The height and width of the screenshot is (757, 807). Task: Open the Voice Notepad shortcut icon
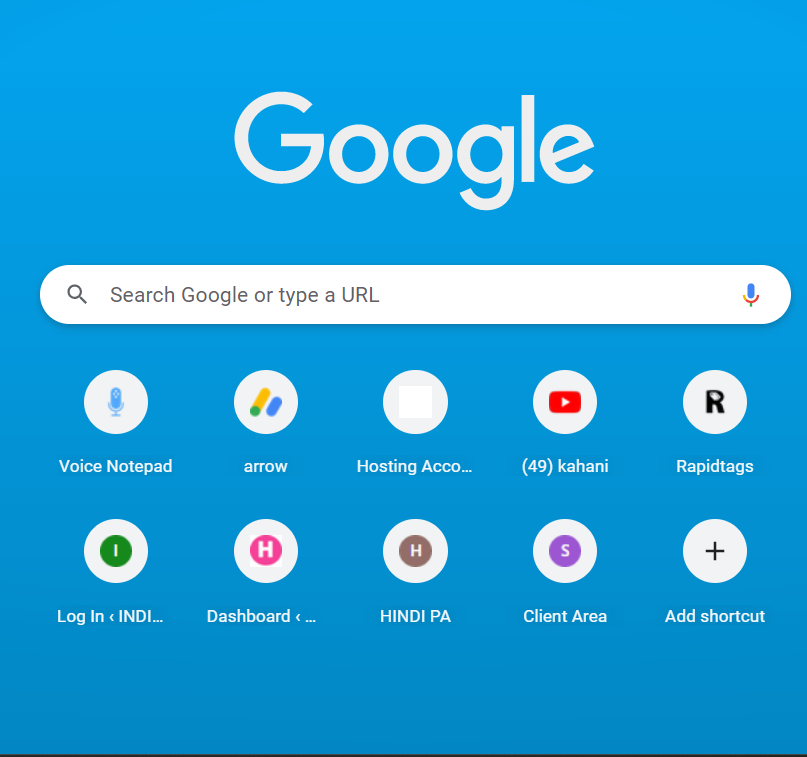(116, 402)
